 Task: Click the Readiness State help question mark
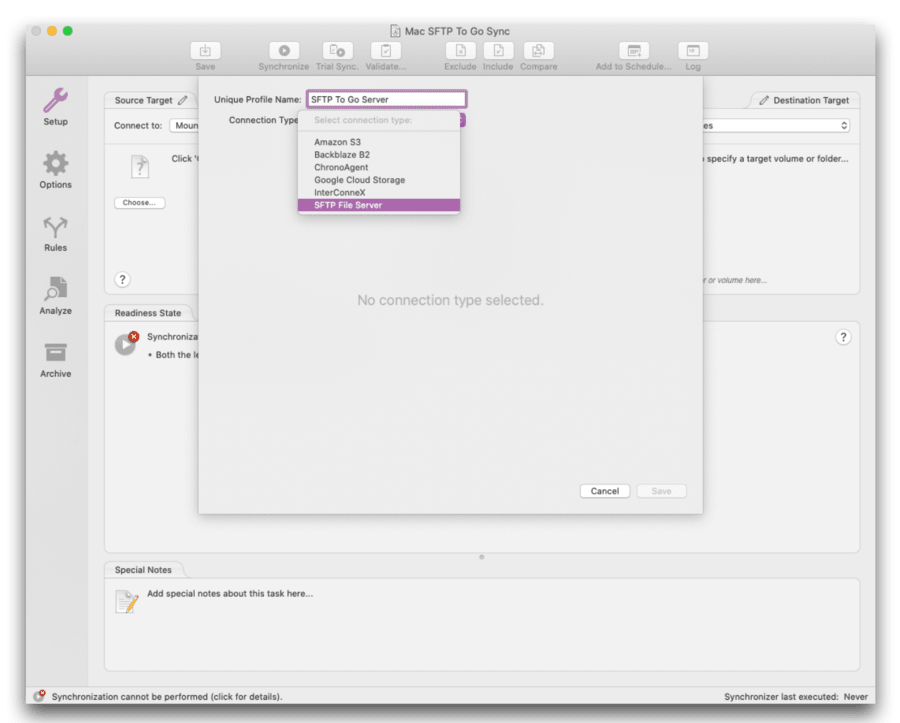coord(843,337)
